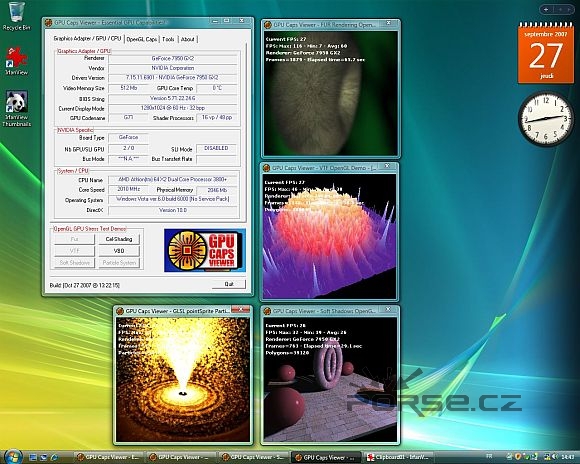Click the Current Display Mode field
This screenshot has height=464, width=580.
click(173, 108)
